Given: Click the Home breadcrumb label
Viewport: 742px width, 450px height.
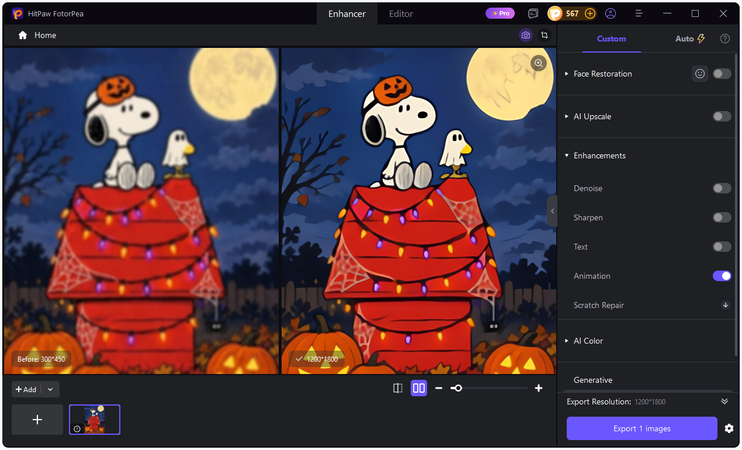Looking at the screenshot, I should click(x=45, y=35).
